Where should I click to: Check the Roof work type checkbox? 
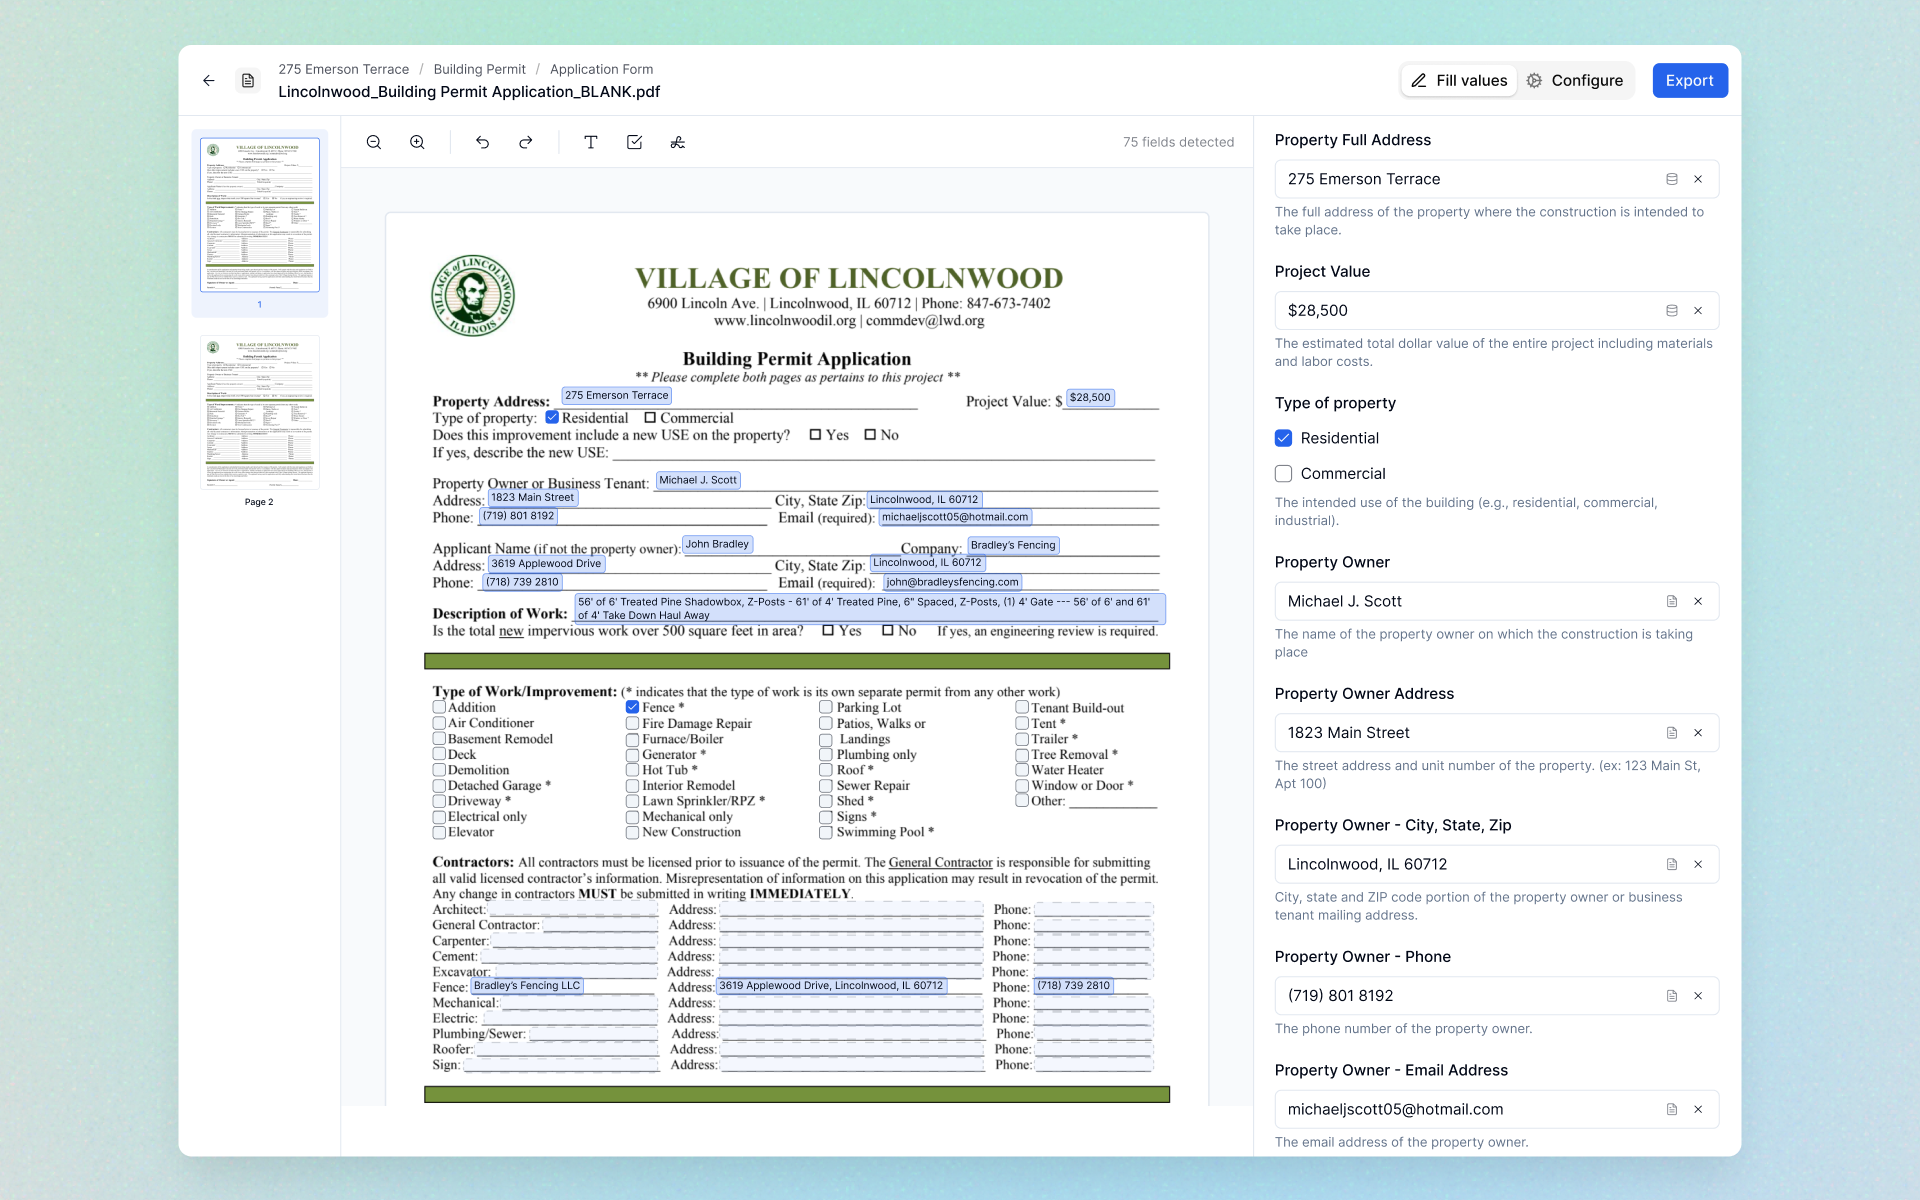coord(826,770)
